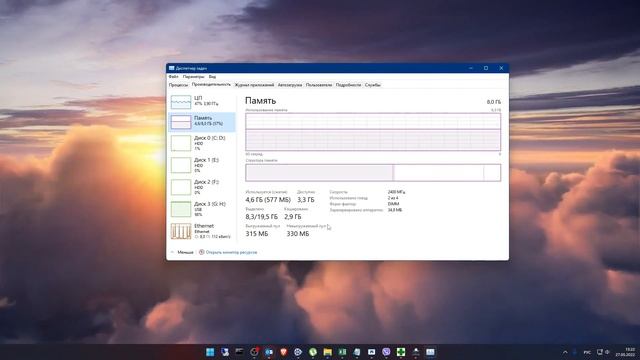This screenshot has height=360, width=640.
Task: Open File Explorer folder icon on taskbar
Action: coord(328,352)
